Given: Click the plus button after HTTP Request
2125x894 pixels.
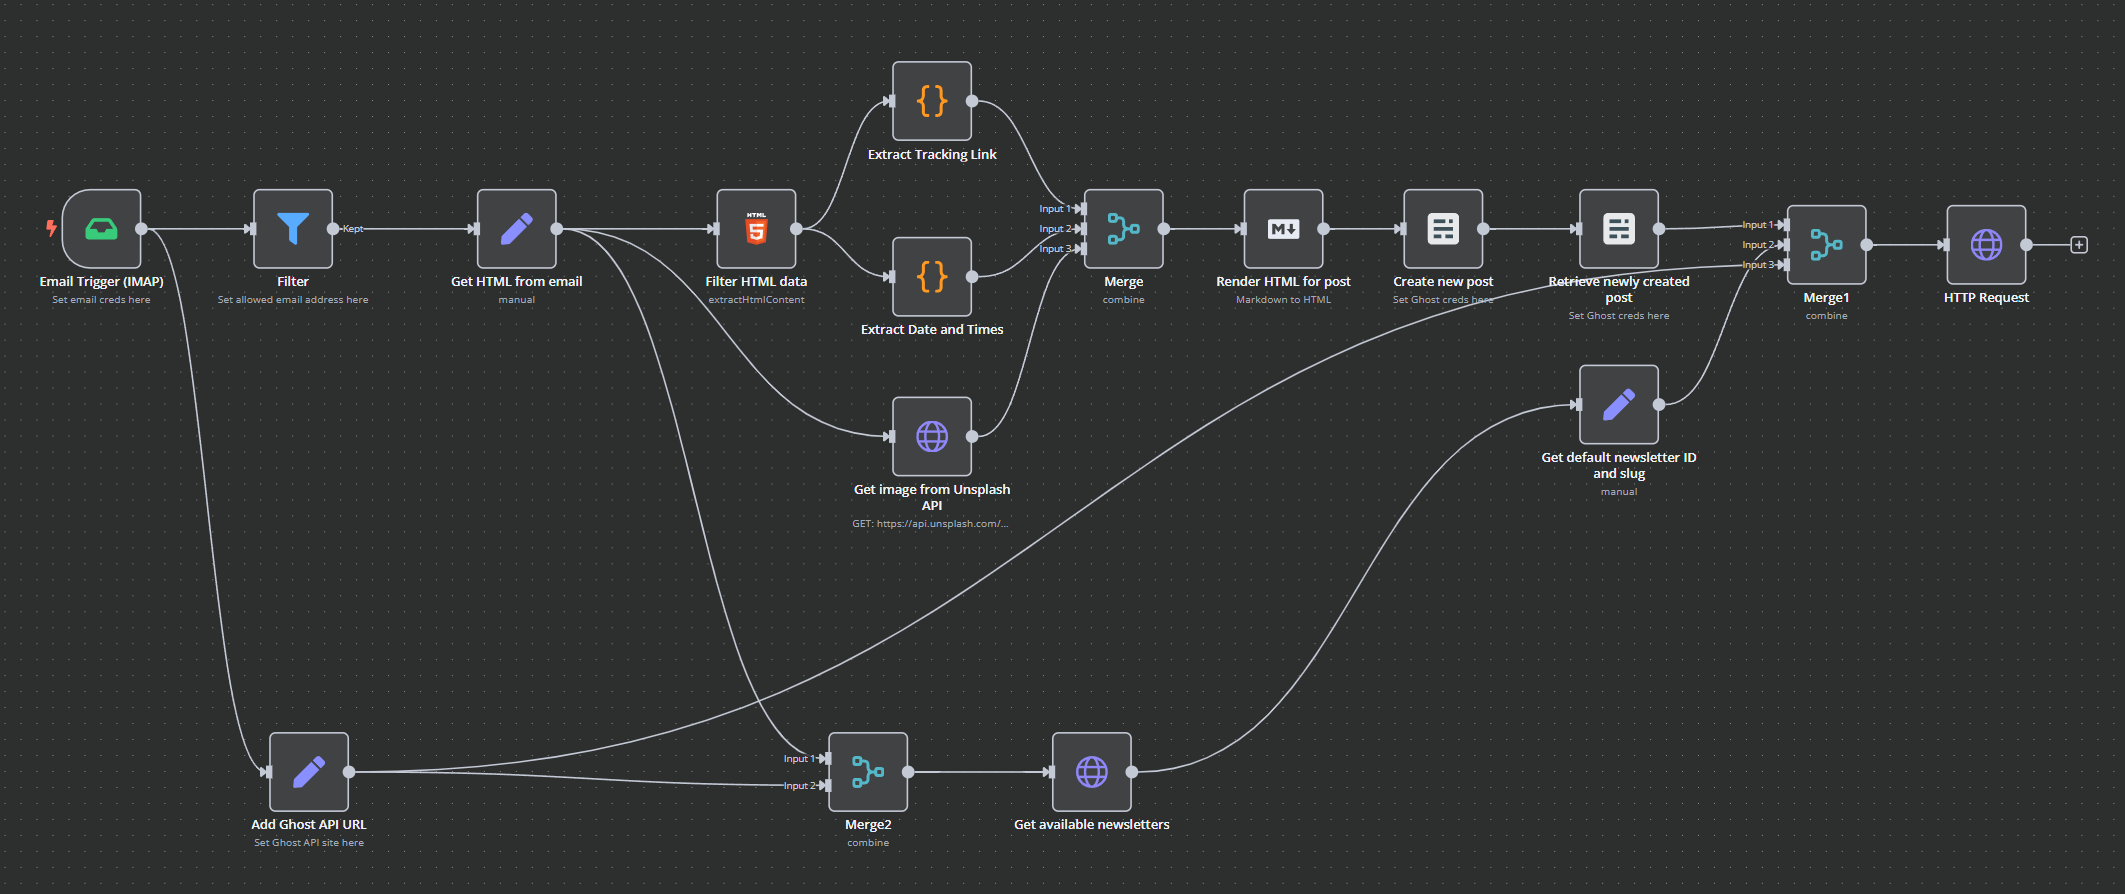Looking at the screenshot, I should tap(2079, 245).
